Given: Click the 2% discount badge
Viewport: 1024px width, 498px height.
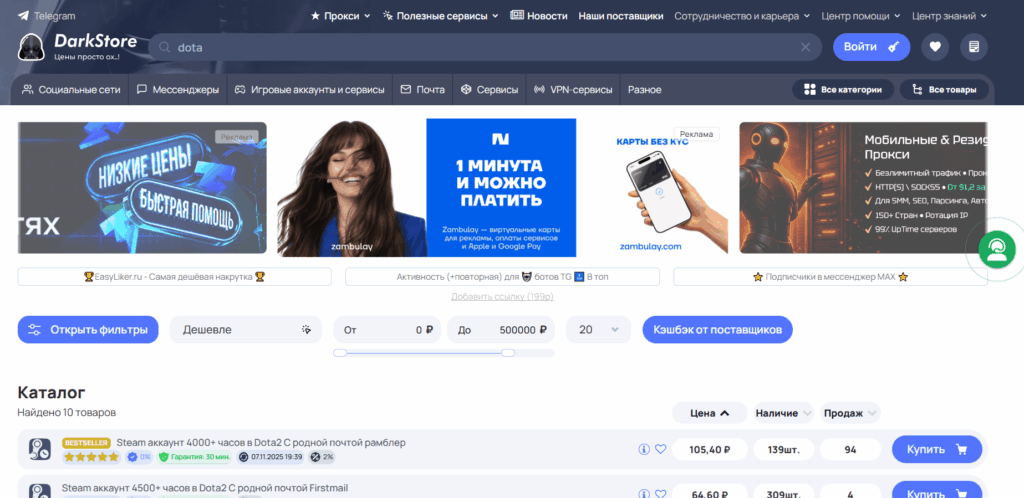Looking at the screenshot, I should [321, 457].
